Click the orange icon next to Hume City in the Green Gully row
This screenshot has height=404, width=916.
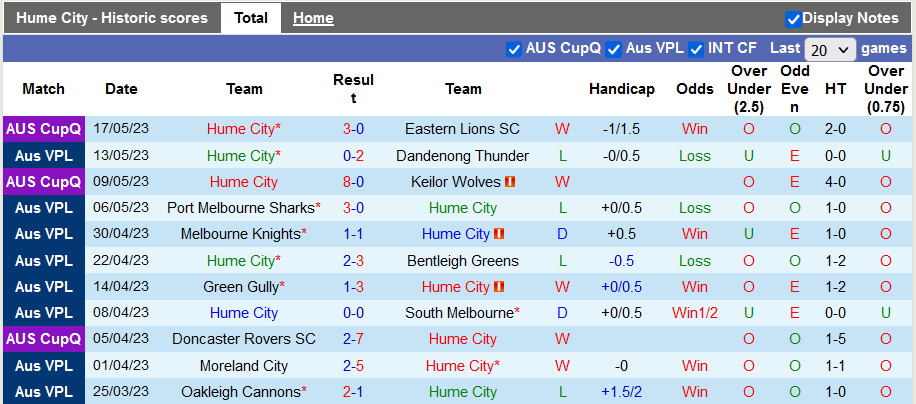499,287
